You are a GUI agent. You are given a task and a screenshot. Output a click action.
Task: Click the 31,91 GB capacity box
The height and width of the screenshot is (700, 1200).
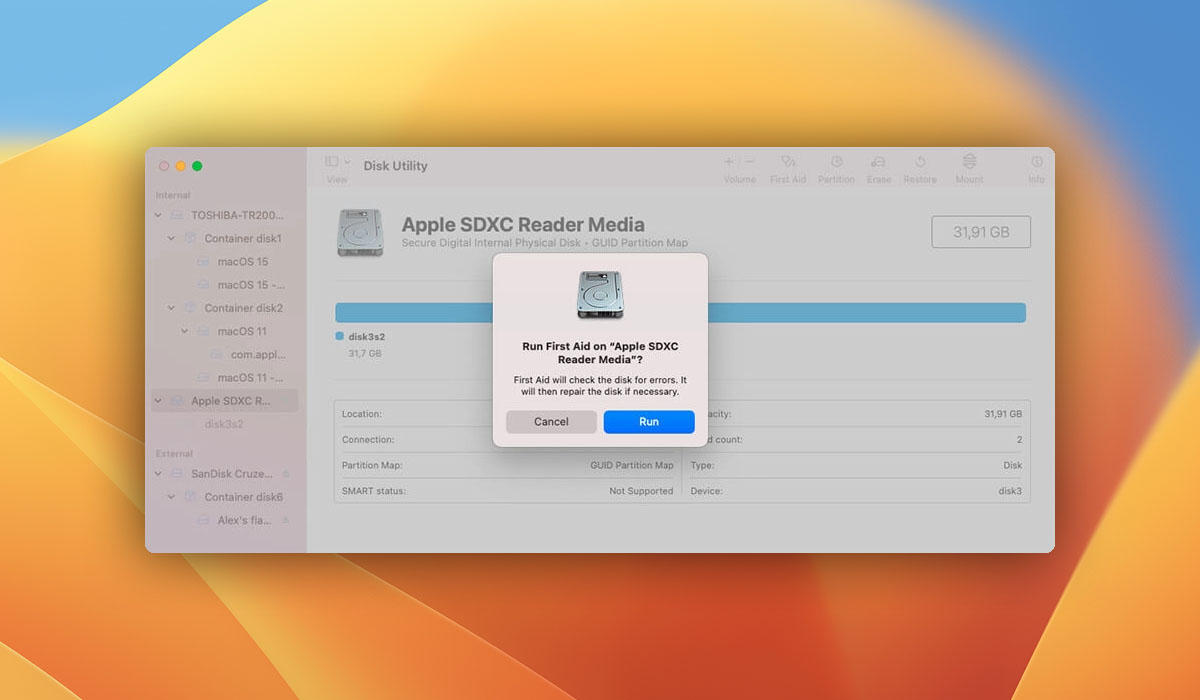click(x=981, y=232)
